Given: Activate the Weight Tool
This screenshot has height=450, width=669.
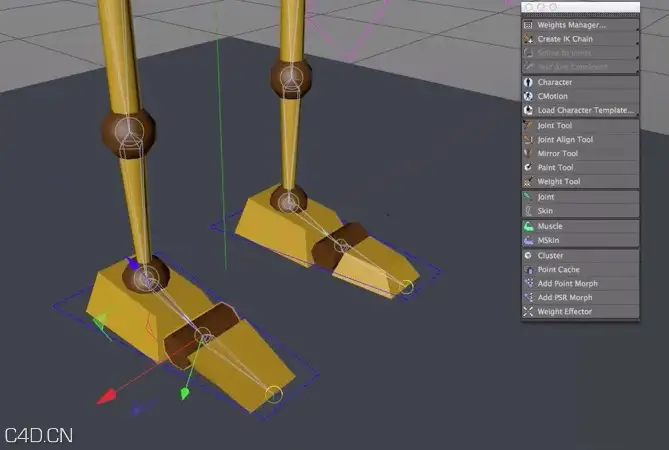Looking at the screenshot, I should click(x=580, y=182).
